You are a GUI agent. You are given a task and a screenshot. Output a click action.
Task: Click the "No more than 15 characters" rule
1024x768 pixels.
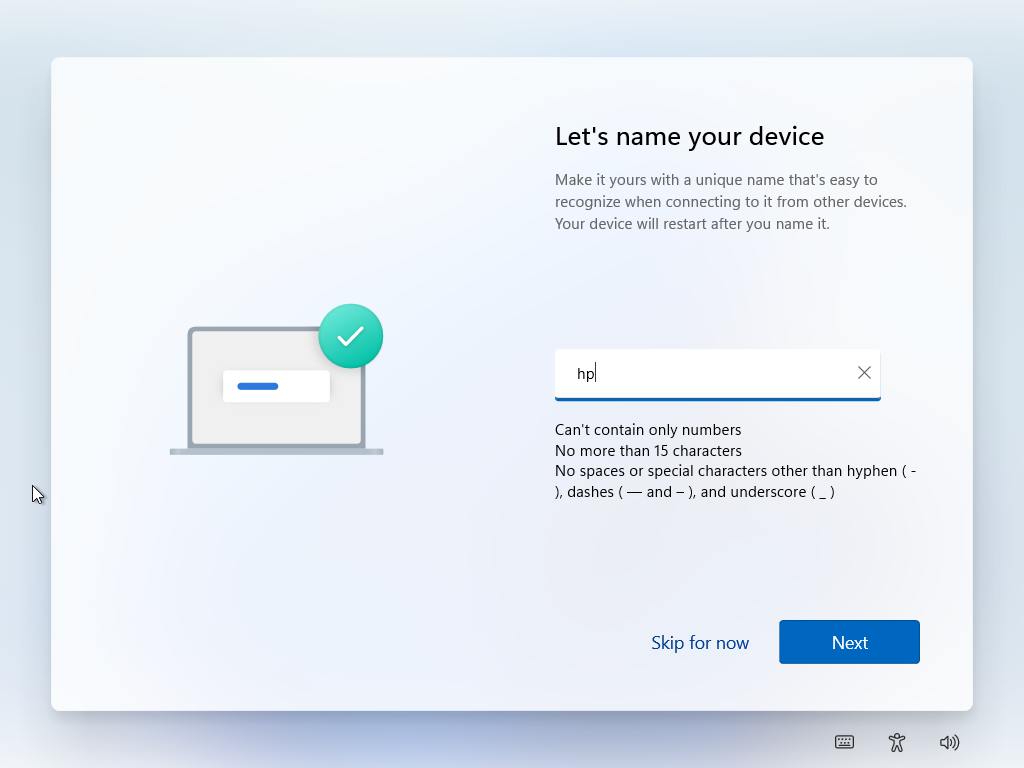point(648,451)
